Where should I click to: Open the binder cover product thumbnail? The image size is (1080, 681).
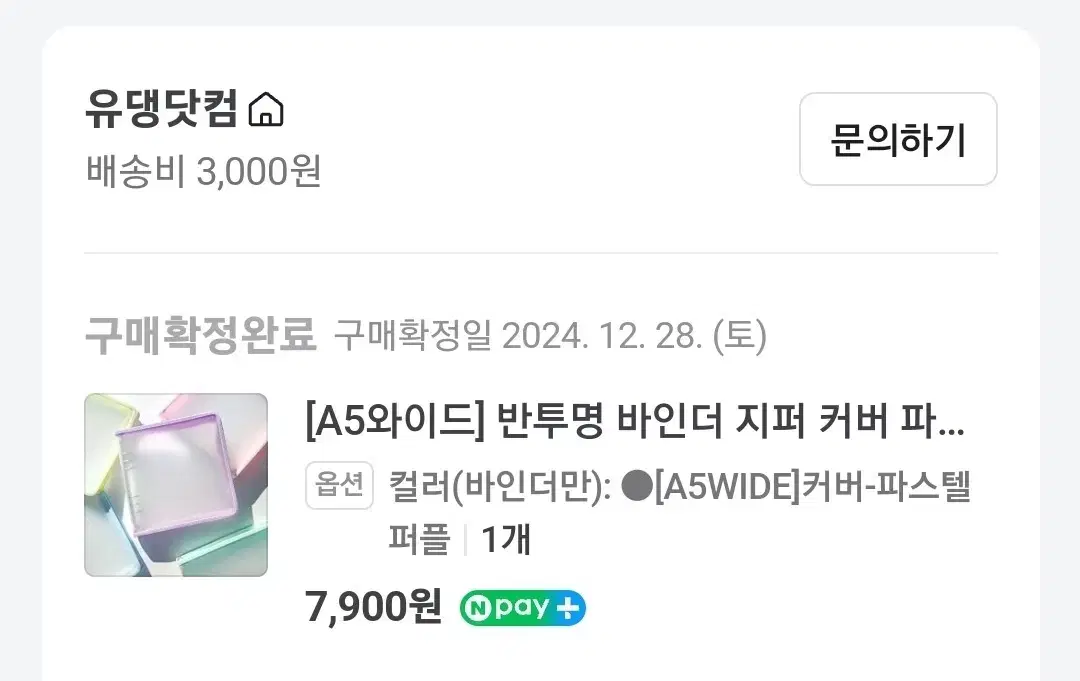tap(176, 485)
